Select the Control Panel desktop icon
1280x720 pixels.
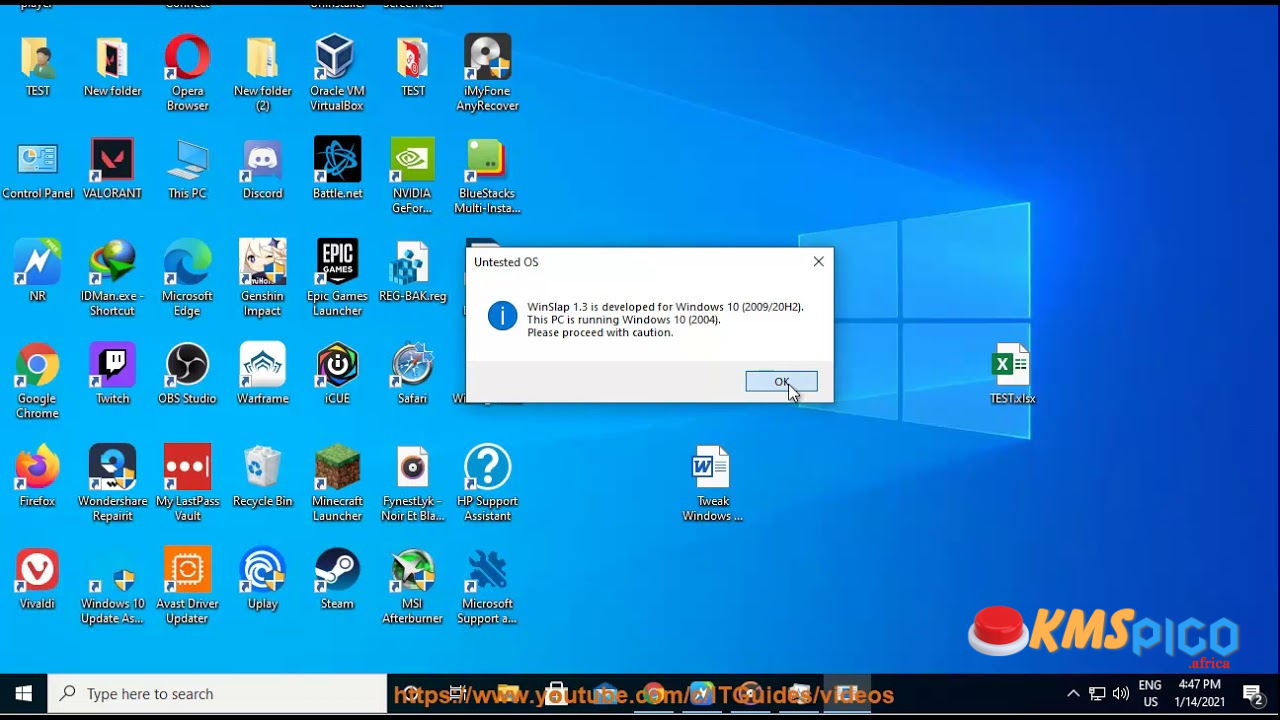37,170
